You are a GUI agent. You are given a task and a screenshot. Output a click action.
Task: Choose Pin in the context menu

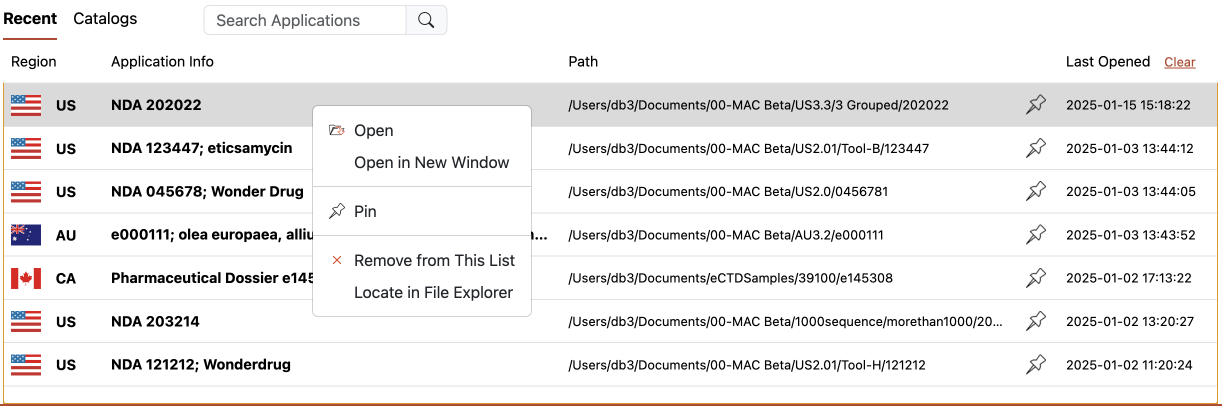point(365,211)
